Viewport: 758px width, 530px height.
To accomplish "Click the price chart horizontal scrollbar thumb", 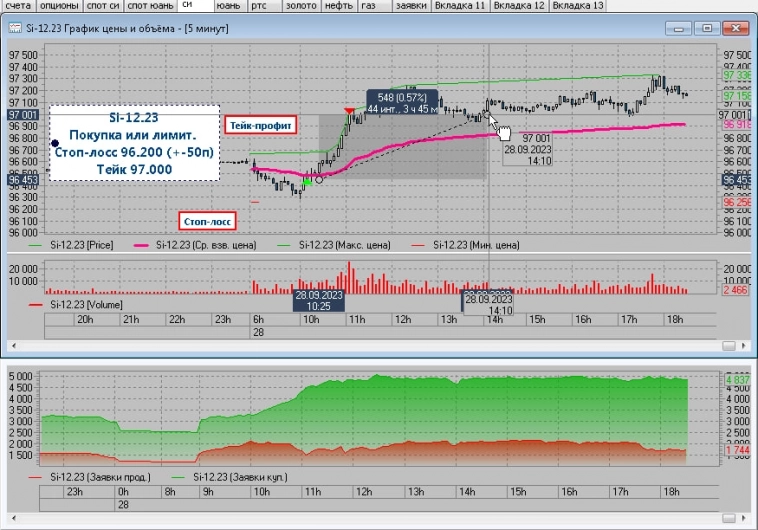I will (x=729, y=346).
